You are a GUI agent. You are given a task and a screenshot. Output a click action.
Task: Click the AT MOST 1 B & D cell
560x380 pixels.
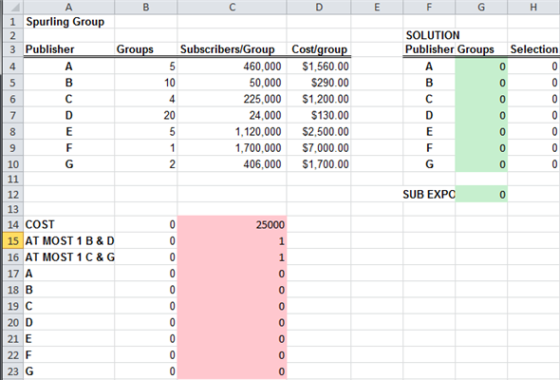click(69, 241)
